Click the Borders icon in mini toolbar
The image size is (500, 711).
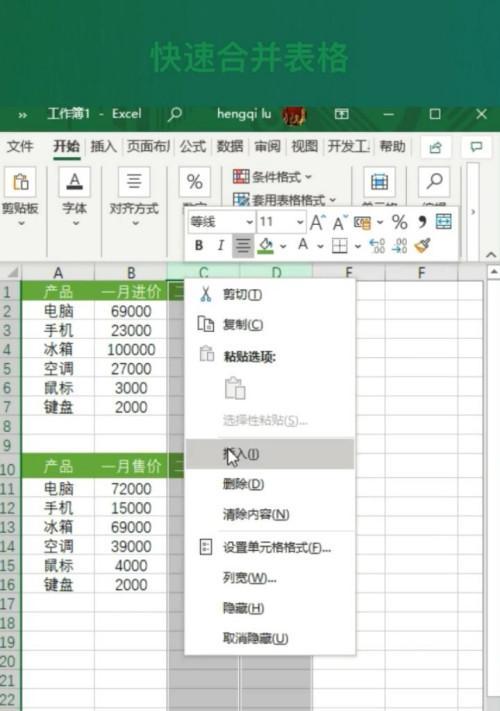pyautogui.click(x=340, y=246)
